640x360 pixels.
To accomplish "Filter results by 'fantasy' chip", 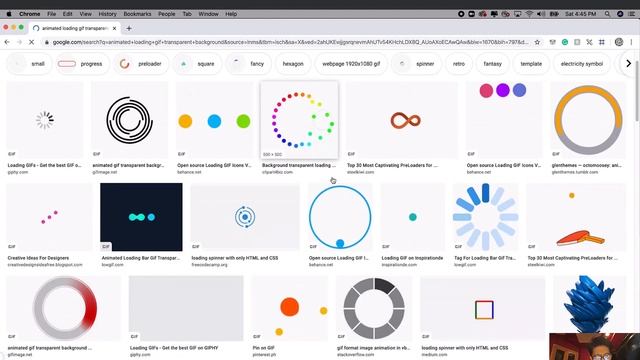I will (493, 64).
